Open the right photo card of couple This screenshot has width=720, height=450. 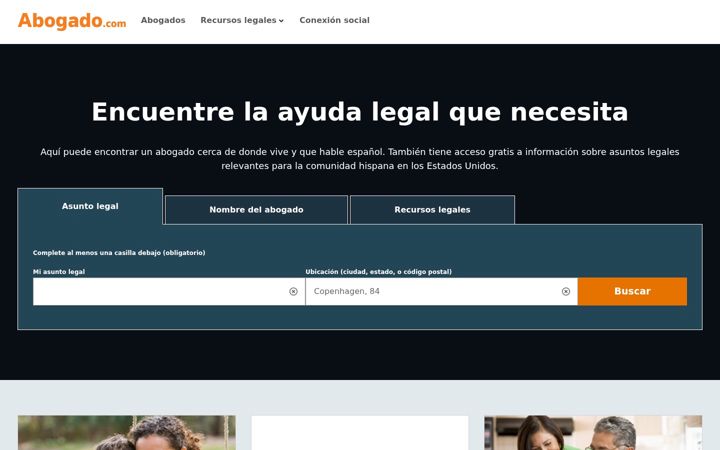[x=593, y=433]
